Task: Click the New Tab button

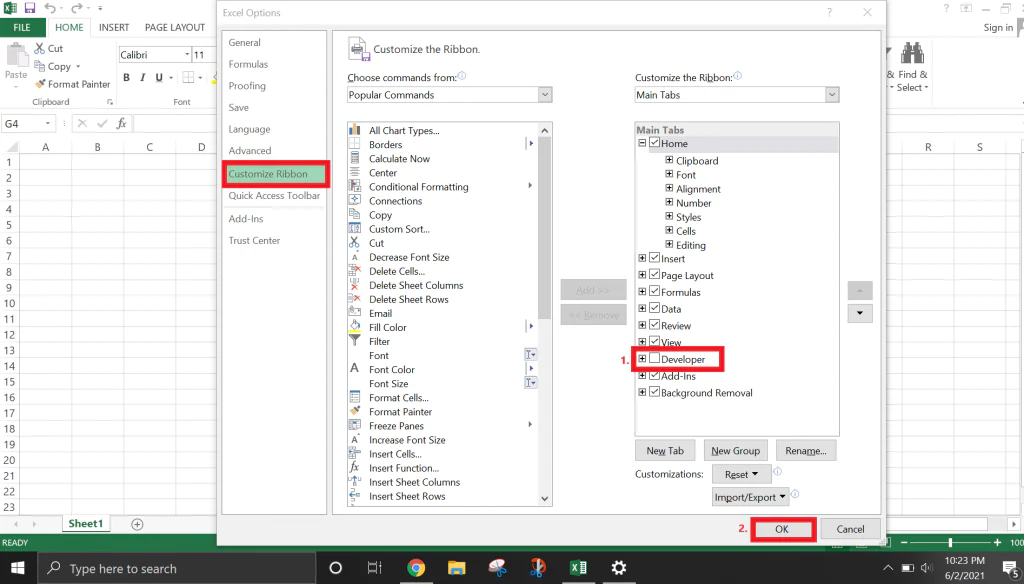Action: pyautogui.click(x=665, y=451)
